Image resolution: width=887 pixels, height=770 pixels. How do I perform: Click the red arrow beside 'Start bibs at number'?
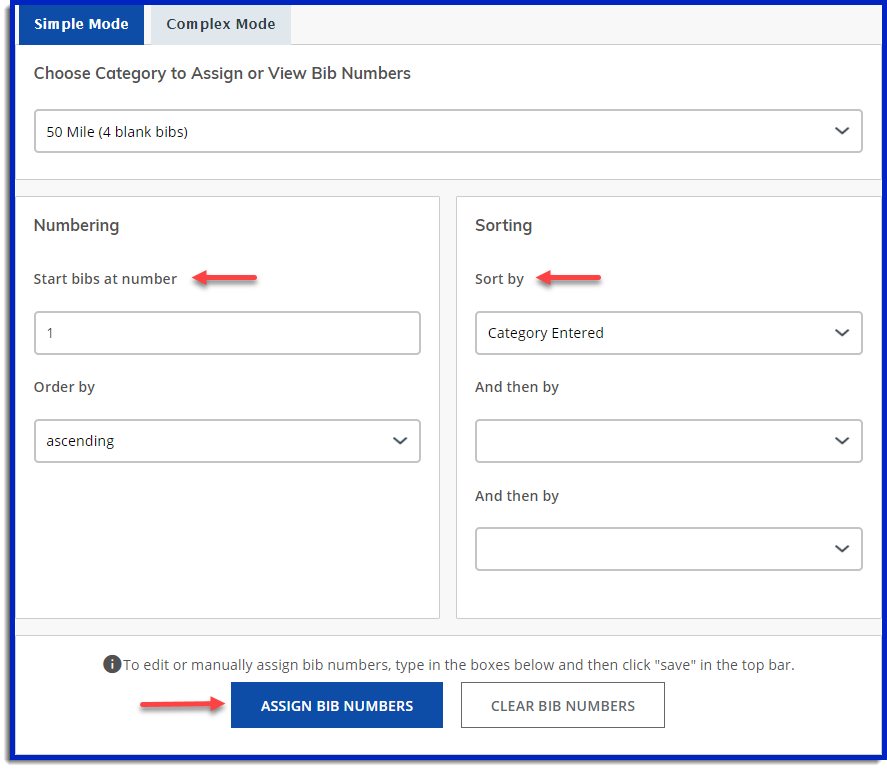(226, 278)
